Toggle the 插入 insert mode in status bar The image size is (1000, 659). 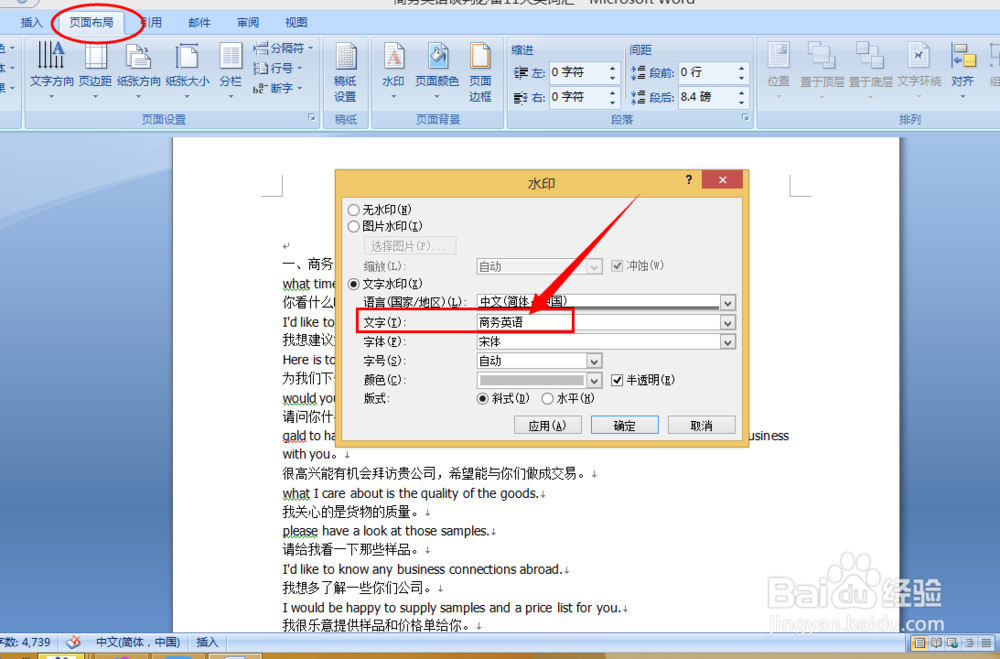(x=207, y=642)
